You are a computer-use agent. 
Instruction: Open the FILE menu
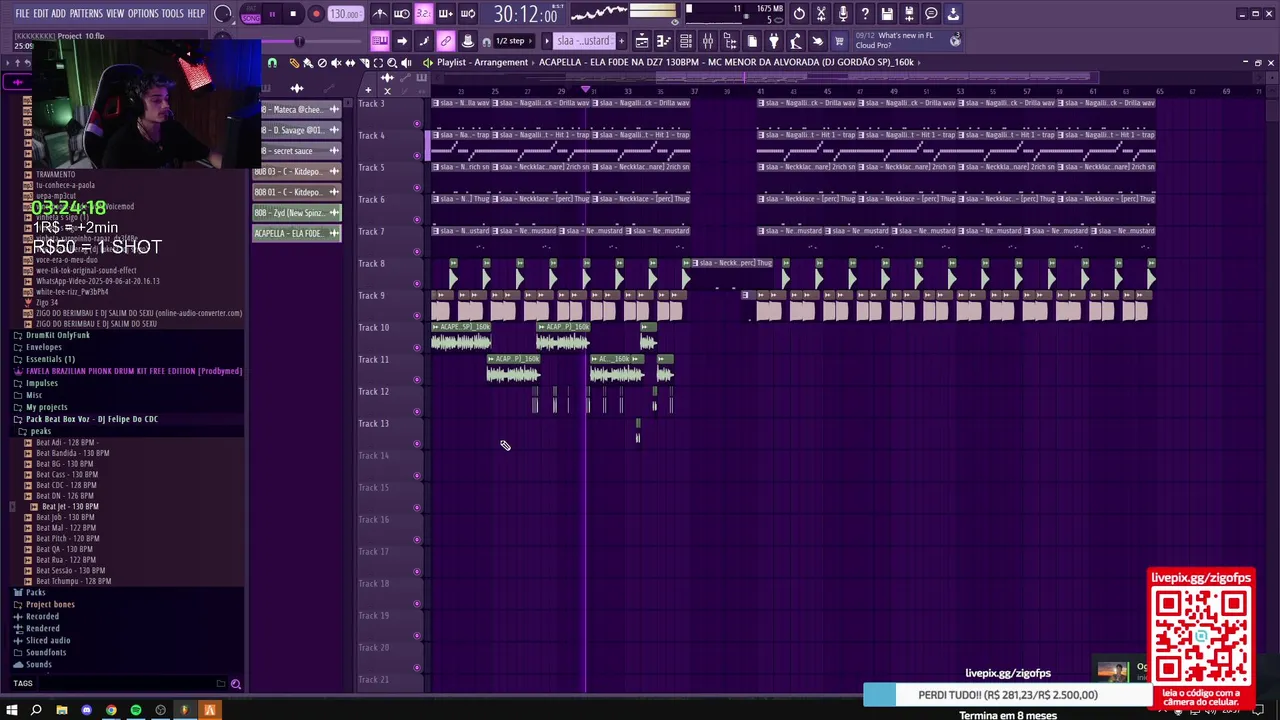point(22,13)
